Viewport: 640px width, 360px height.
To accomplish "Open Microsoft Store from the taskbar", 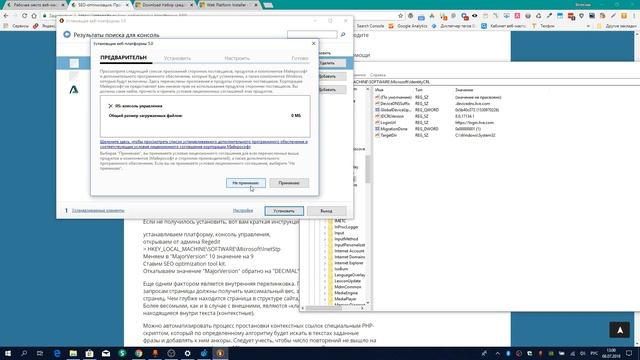I will [89, 353].
